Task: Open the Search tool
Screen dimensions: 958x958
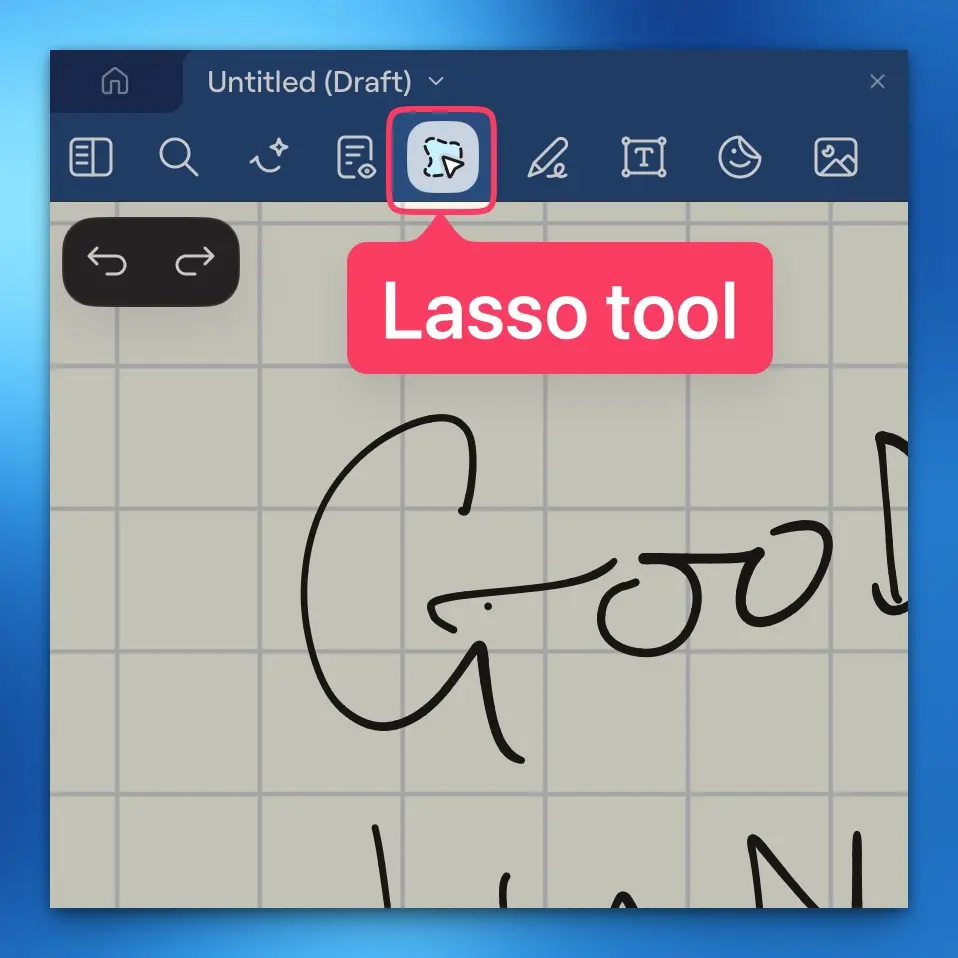Action: point(179,158)
